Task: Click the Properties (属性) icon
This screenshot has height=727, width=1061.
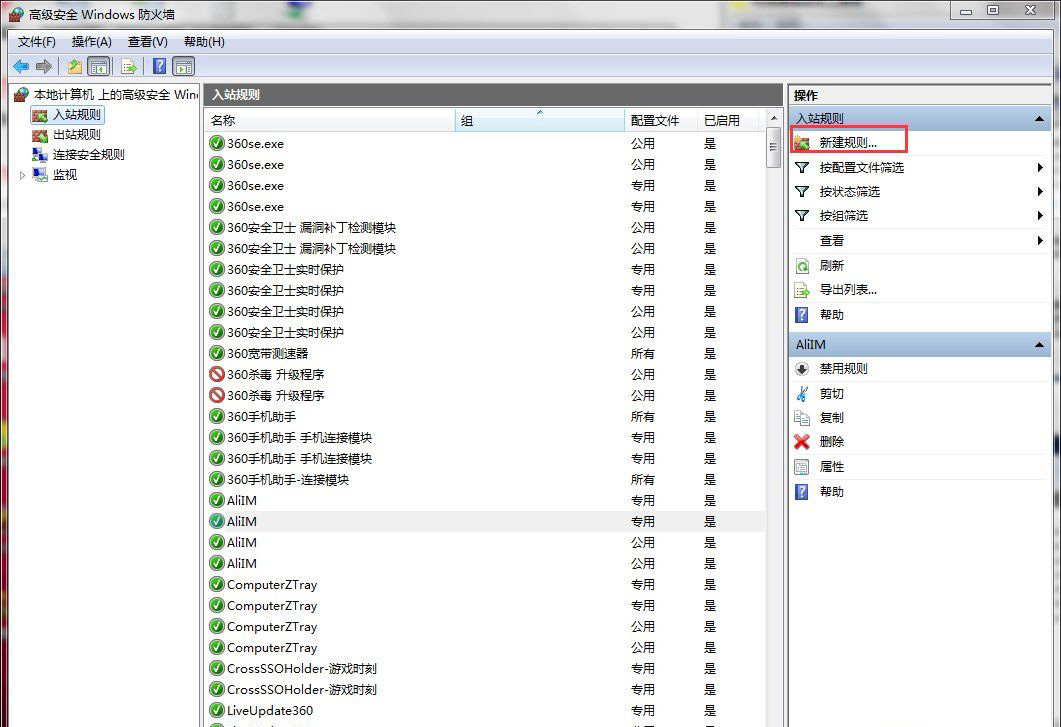Action: (x=802, y=466)
